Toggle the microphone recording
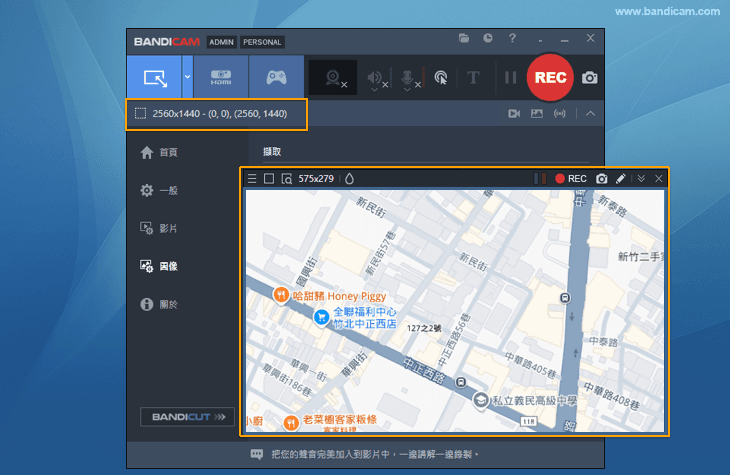This screenshot has height=475, width=730. 408,78
